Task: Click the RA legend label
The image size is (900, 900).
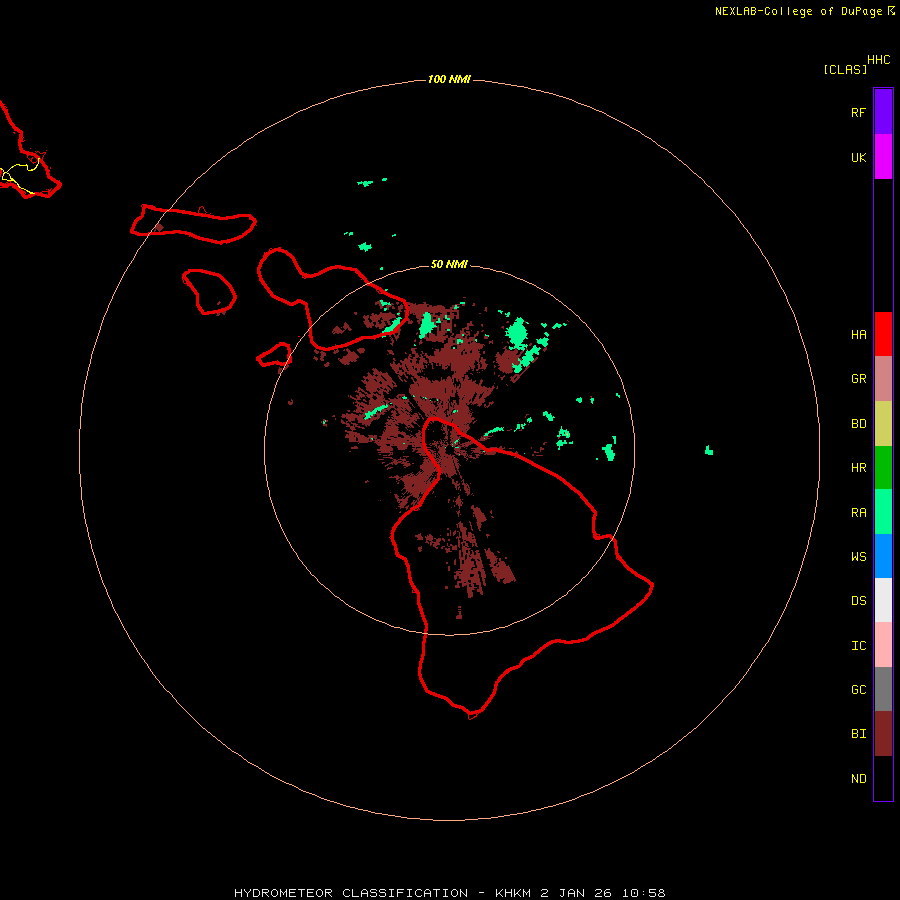Action: point(858,513)
